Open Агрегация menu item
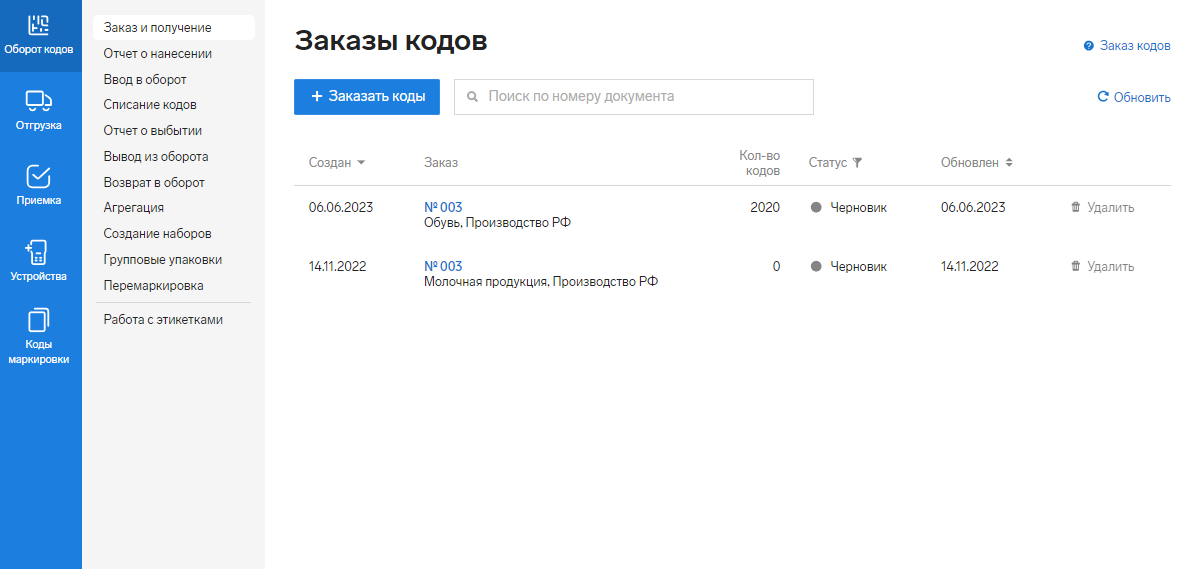This screenshot has height=569, width=1196. coord(133,207)
